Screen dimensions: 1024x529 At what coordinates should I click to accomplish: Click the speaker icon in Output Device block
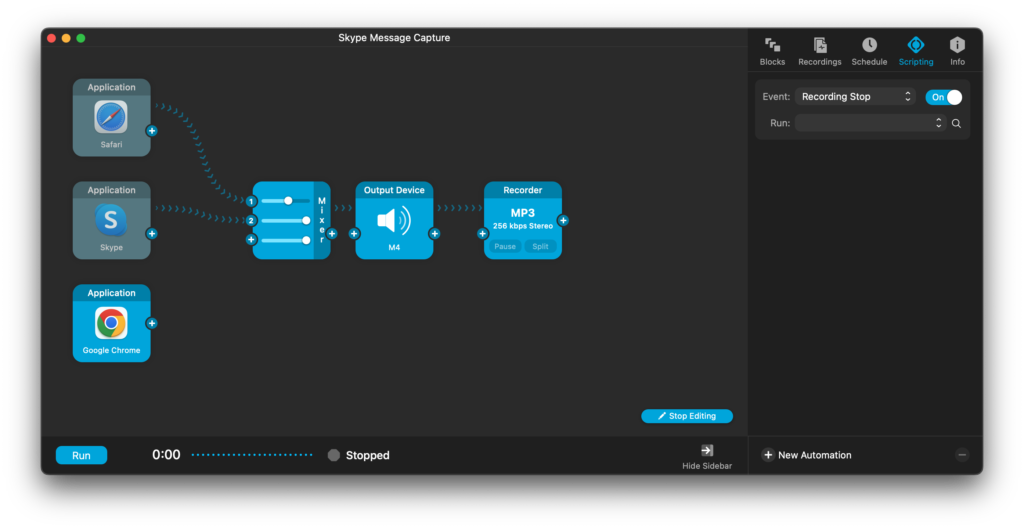coord(394,221)
